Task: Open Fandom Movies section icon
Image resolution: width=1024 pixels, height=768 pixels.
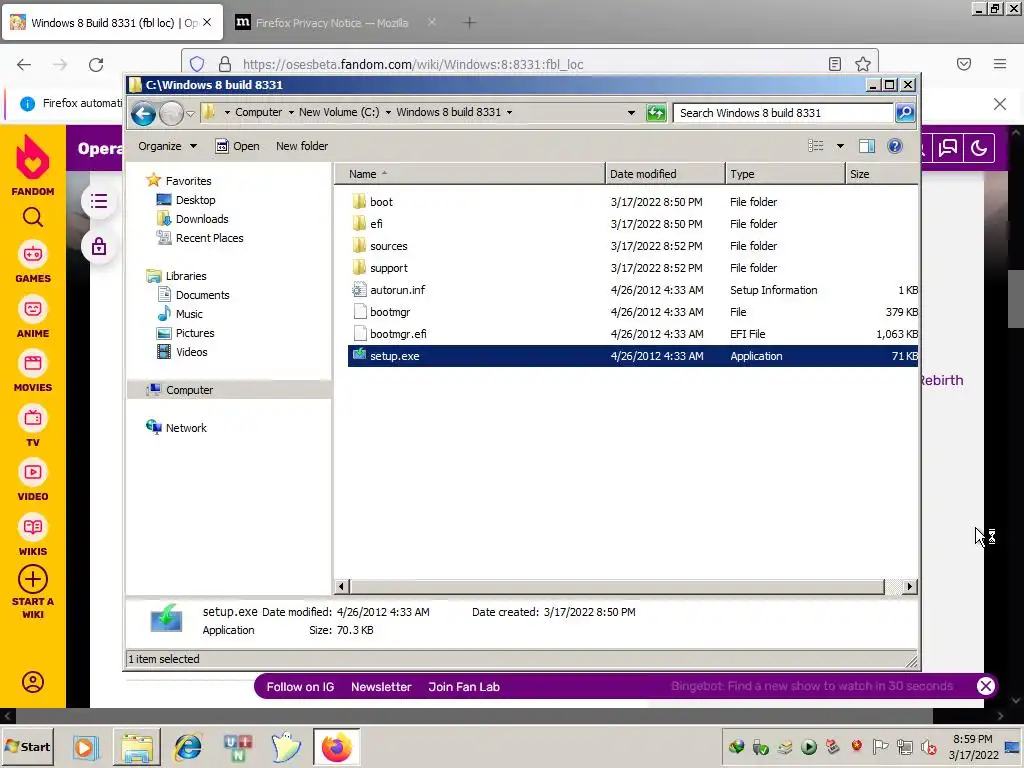Action: pyautogui.click(x=33, y=363)
